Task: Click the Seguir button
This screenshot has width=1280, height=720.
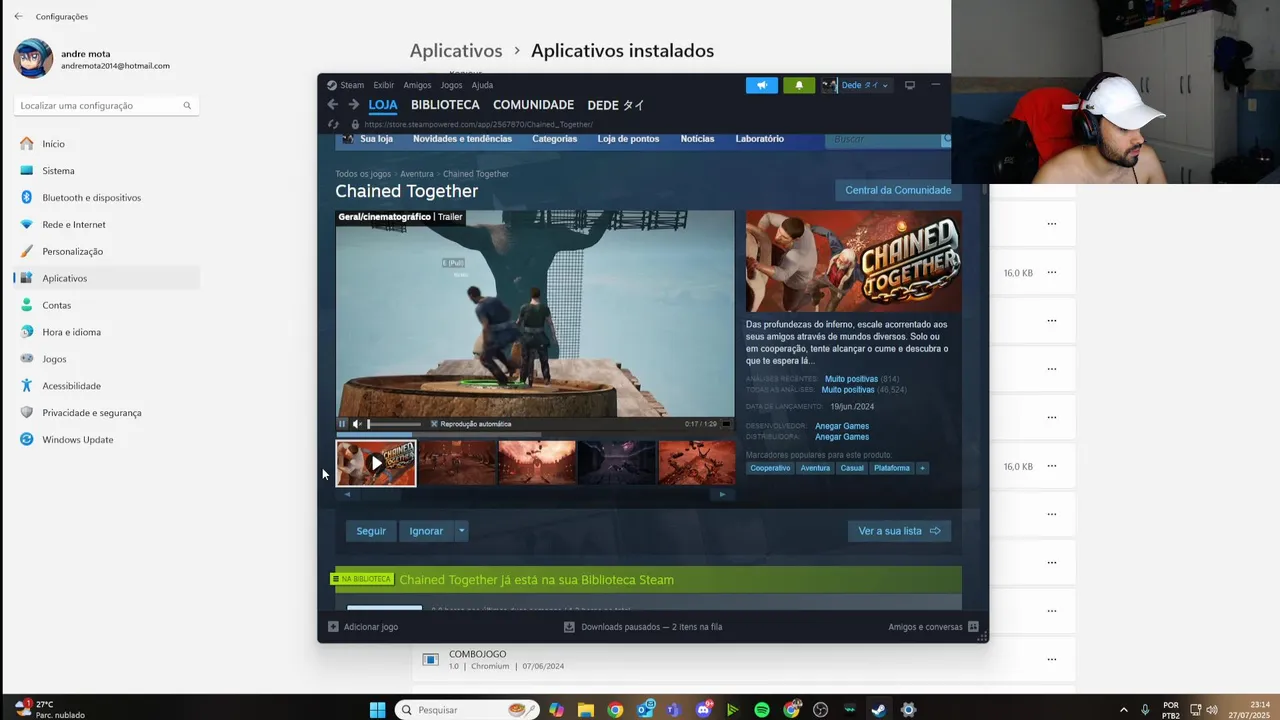Action: coord(371,531)
